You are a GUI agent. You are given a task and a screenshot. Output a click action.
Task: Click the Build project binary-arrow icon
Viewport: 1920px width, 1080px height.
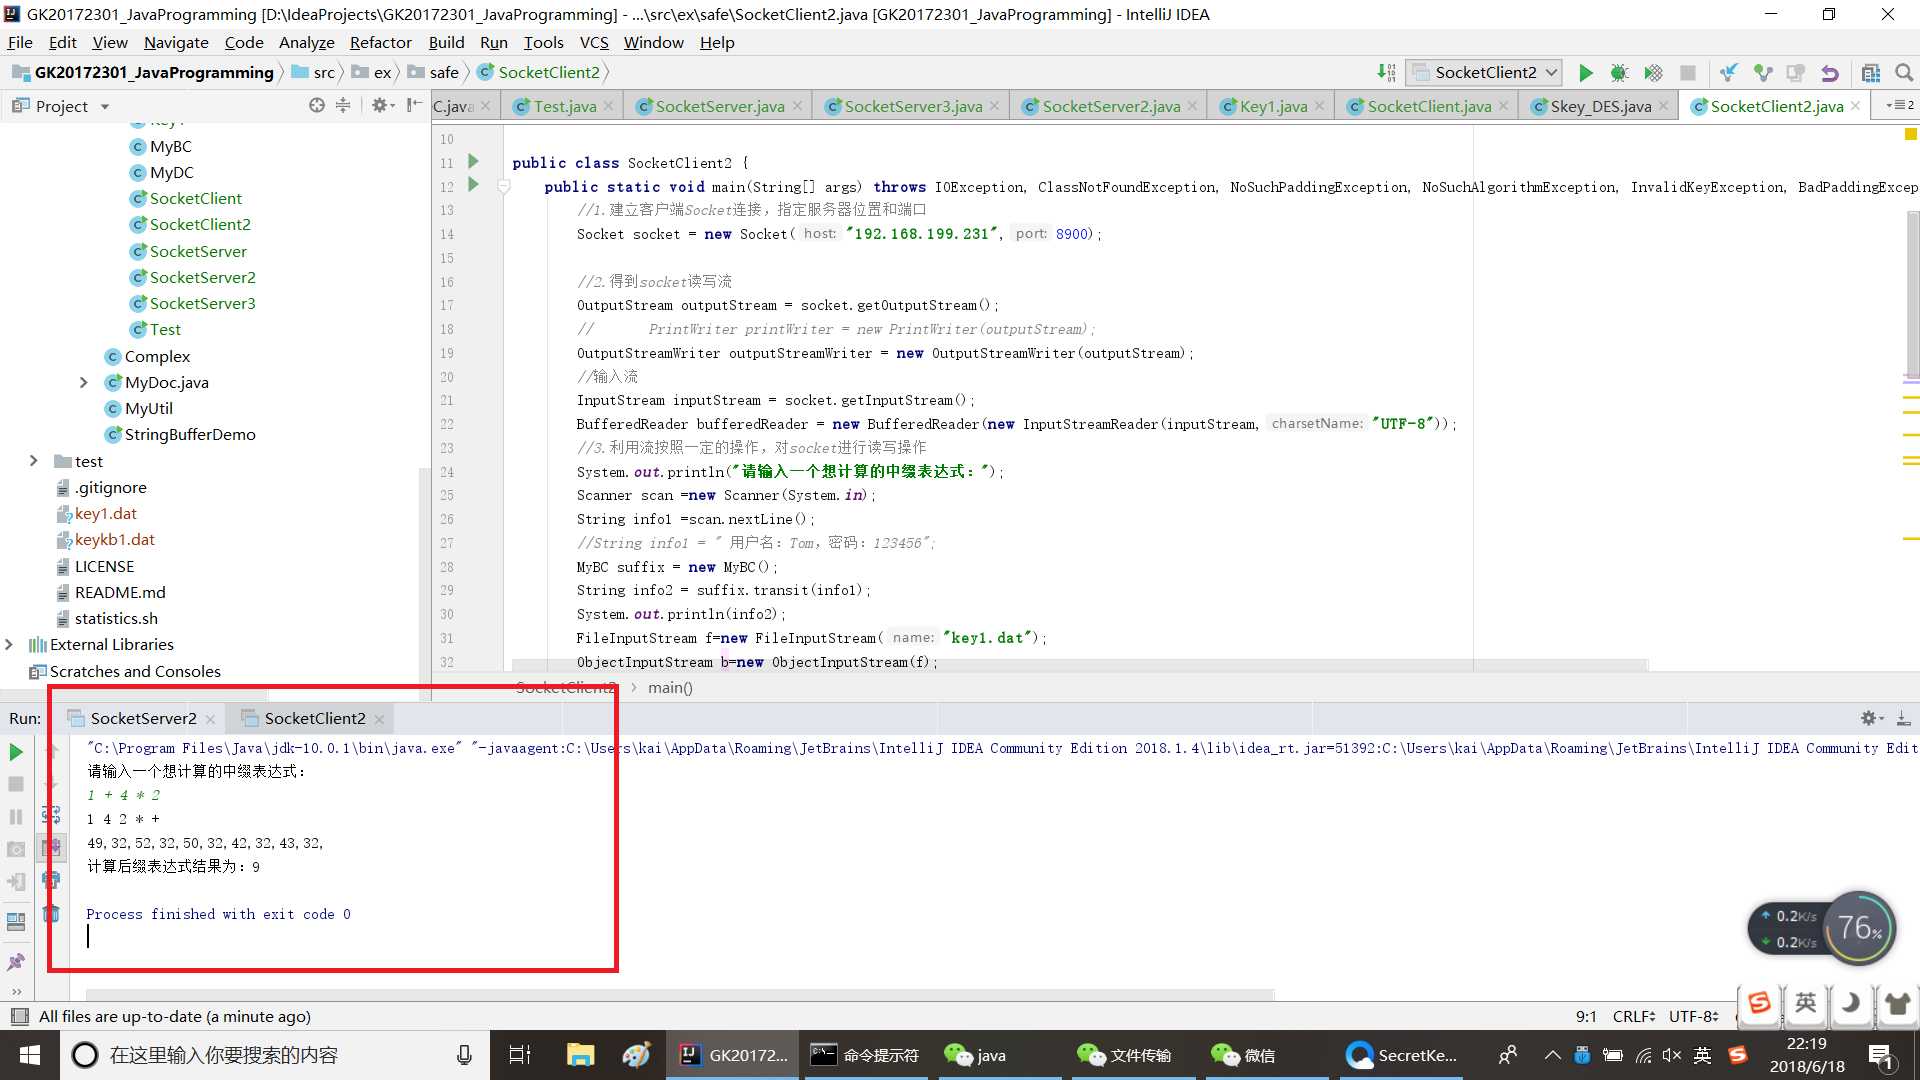[1386, 72]
